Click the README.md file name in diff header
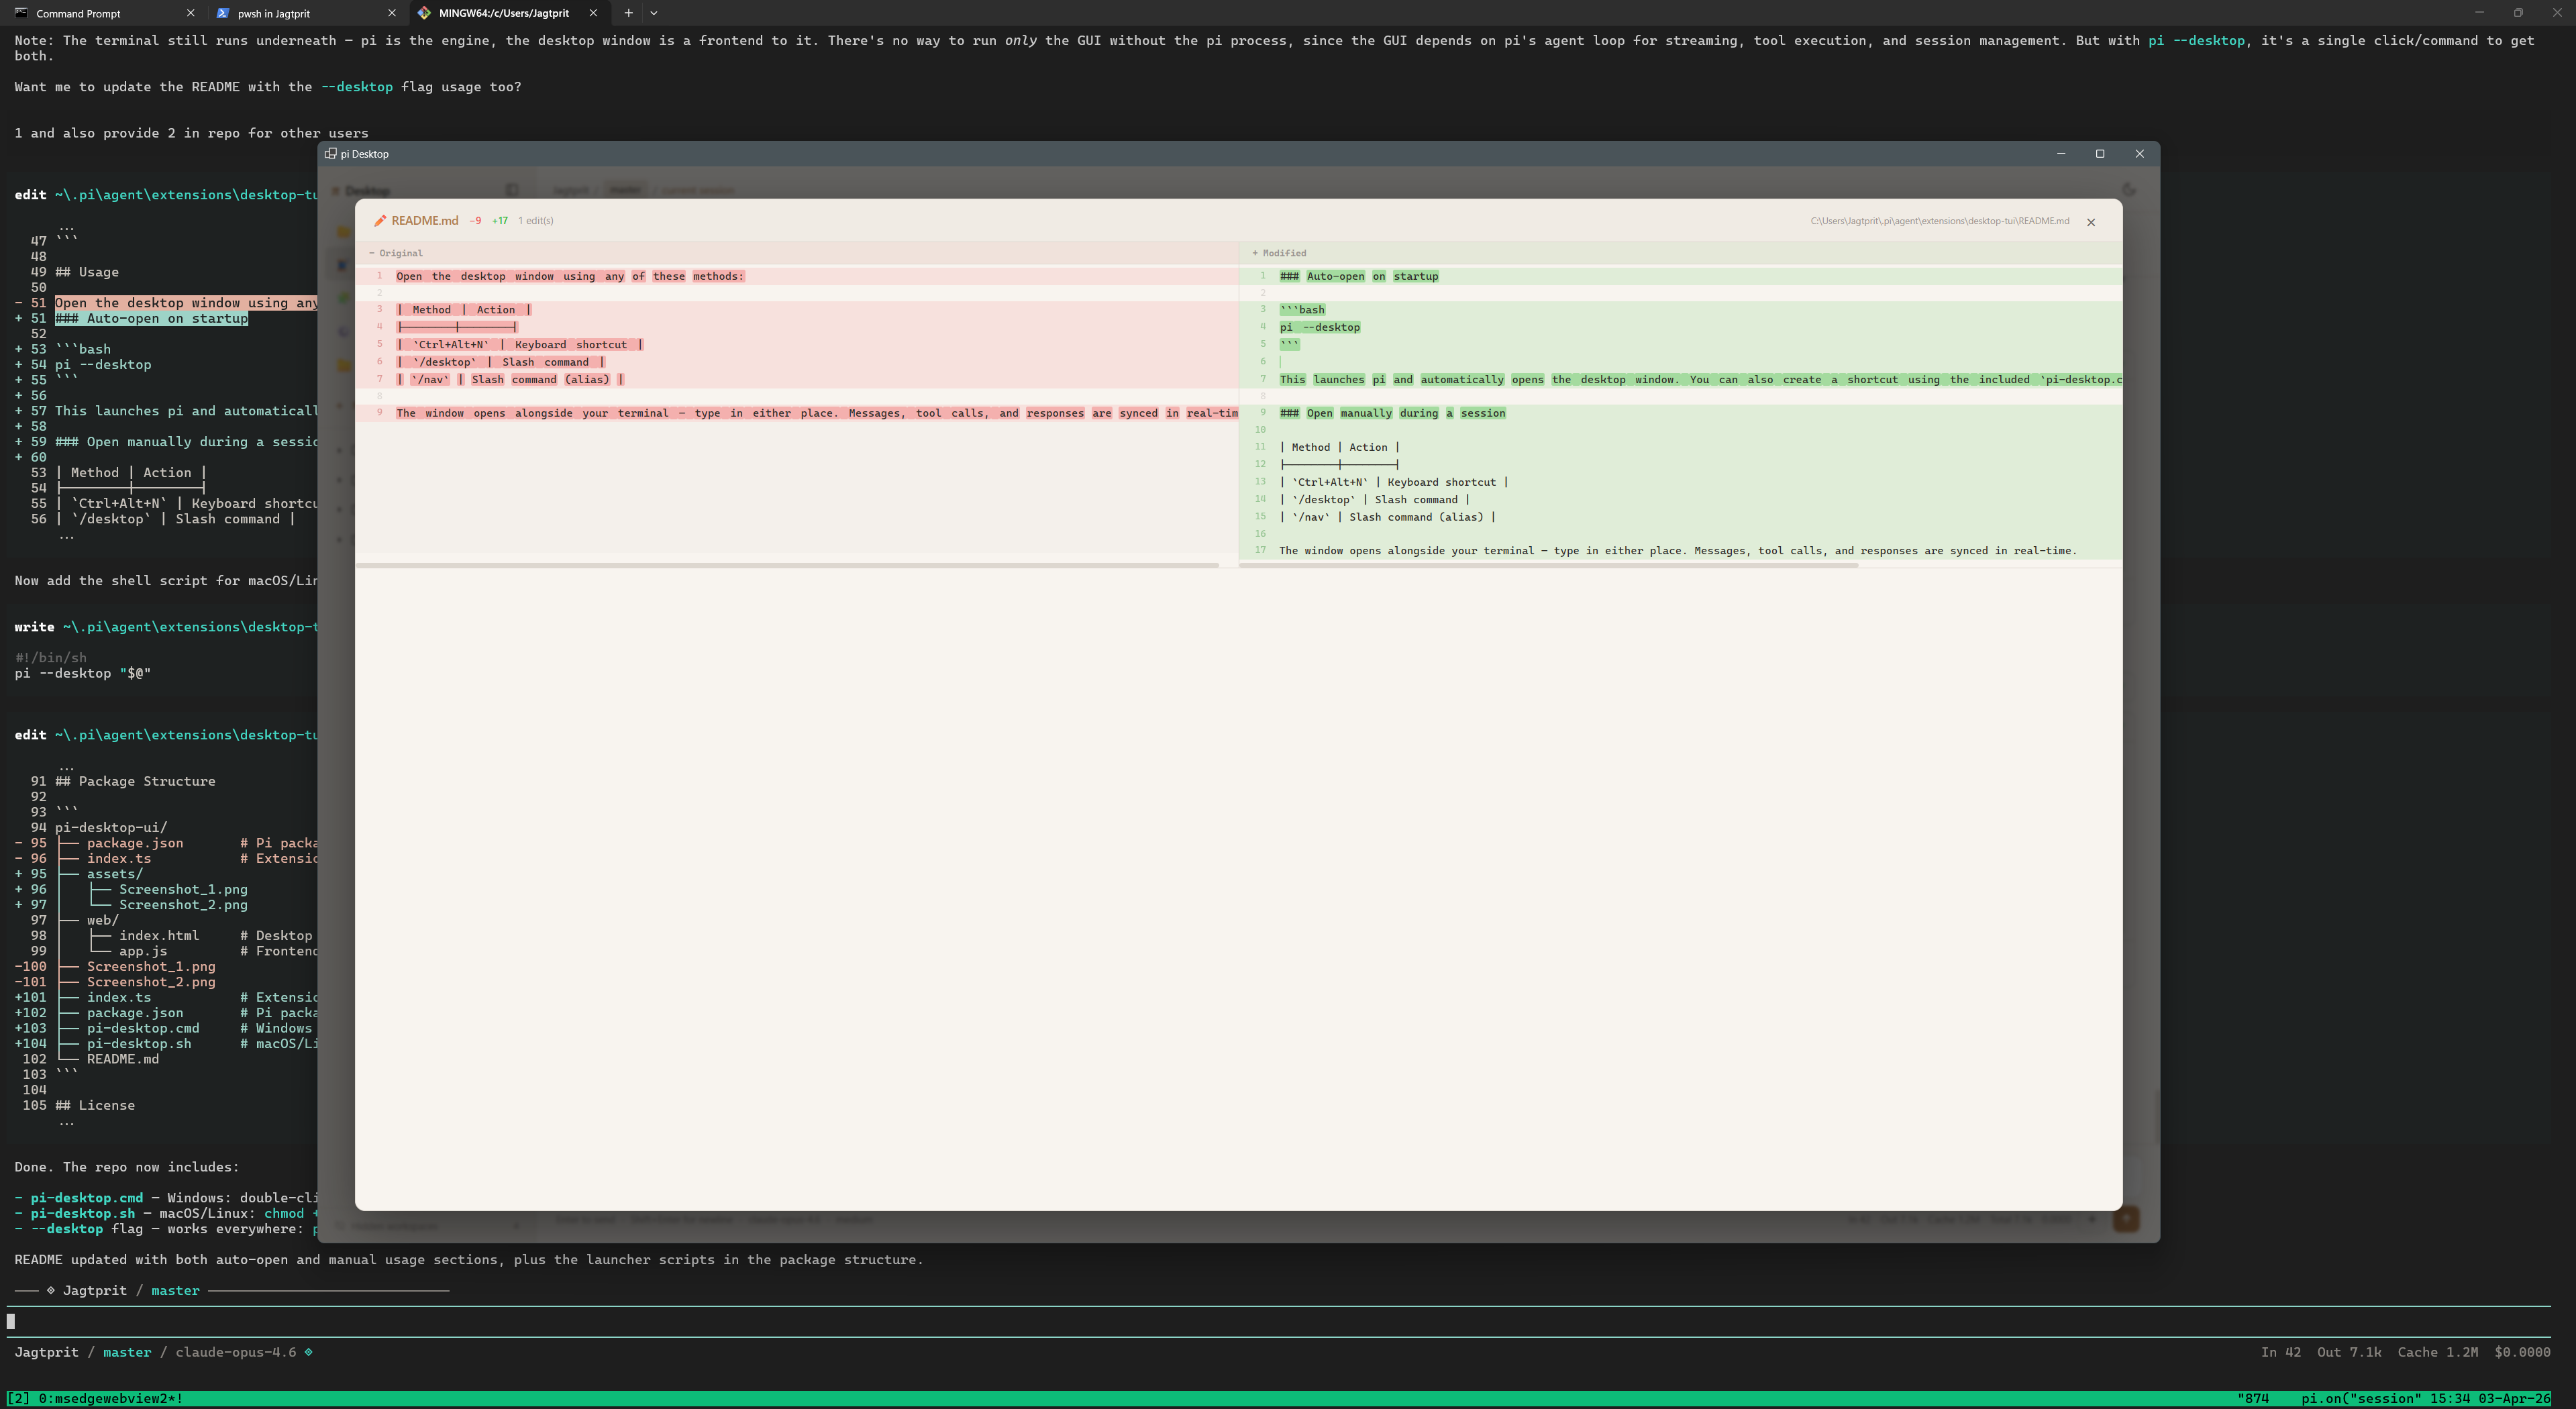The width and height of the screenshot is (2576, 1409). 425,221
